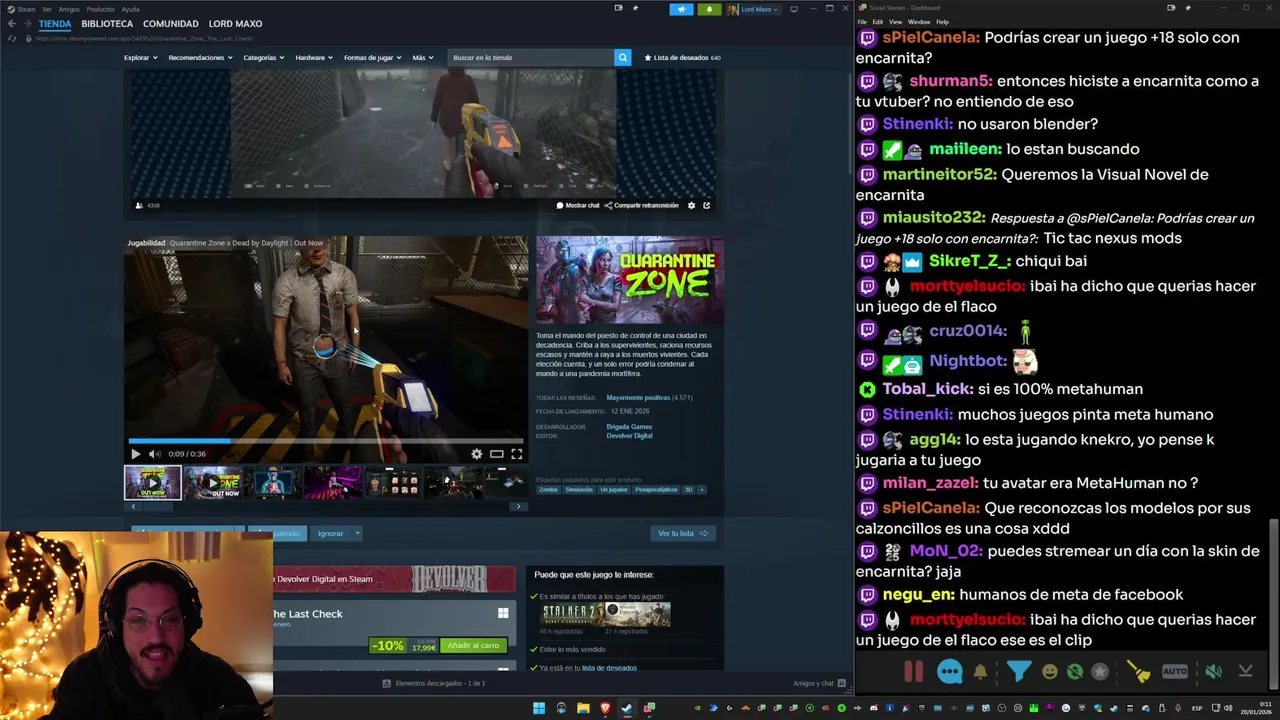Open the dropdown arrow next to Ignorar

tap(357, 533)
